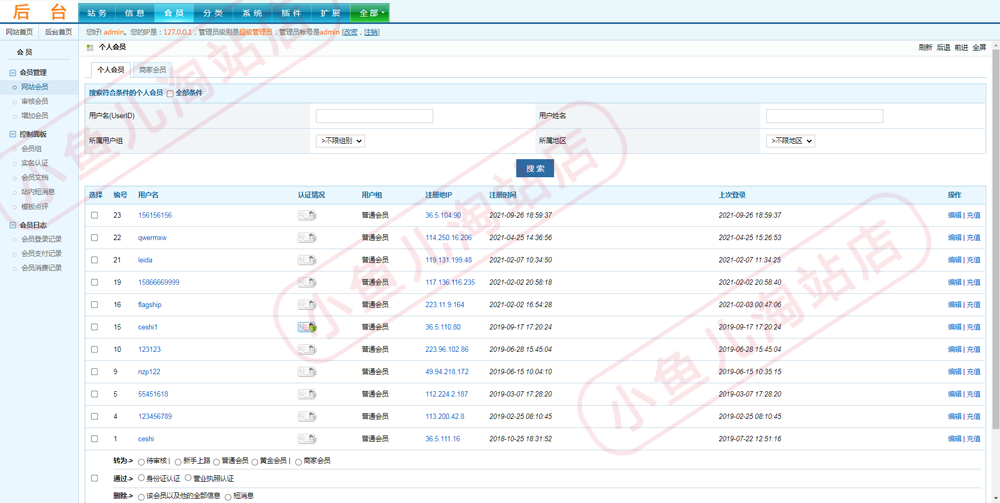Image resolution: width=1000 pixels, height=503 pixels.
Task: Switch to the 商家会员 tab
Action: pos(153,70)
